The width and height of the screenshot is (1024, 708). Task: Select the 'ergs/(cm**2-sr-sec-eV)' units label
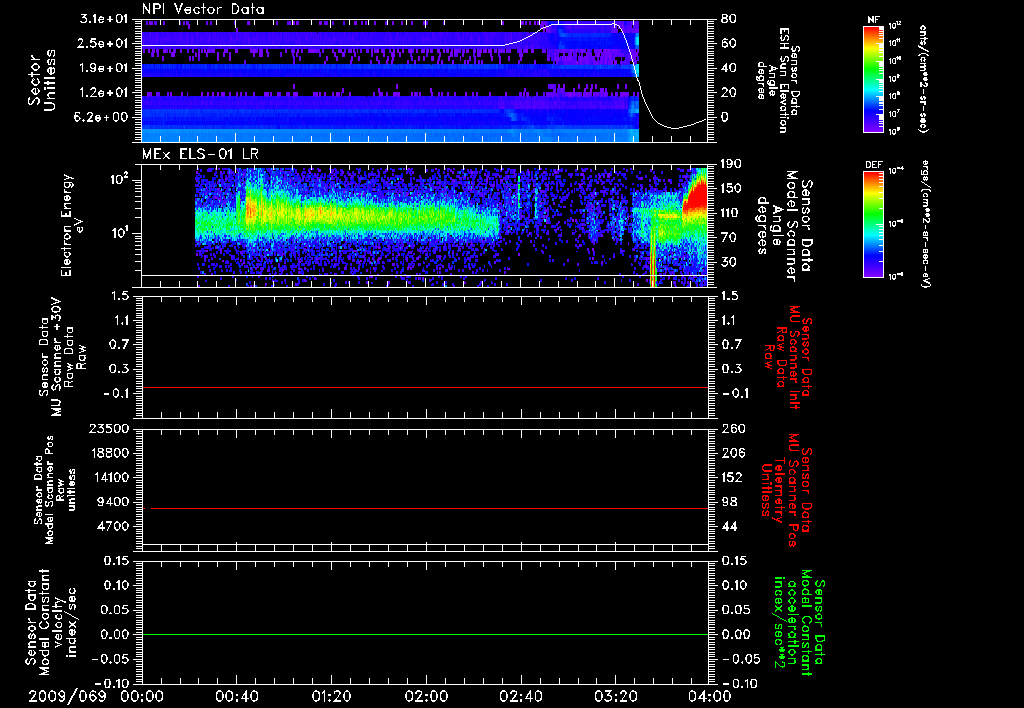click(925, 224)
